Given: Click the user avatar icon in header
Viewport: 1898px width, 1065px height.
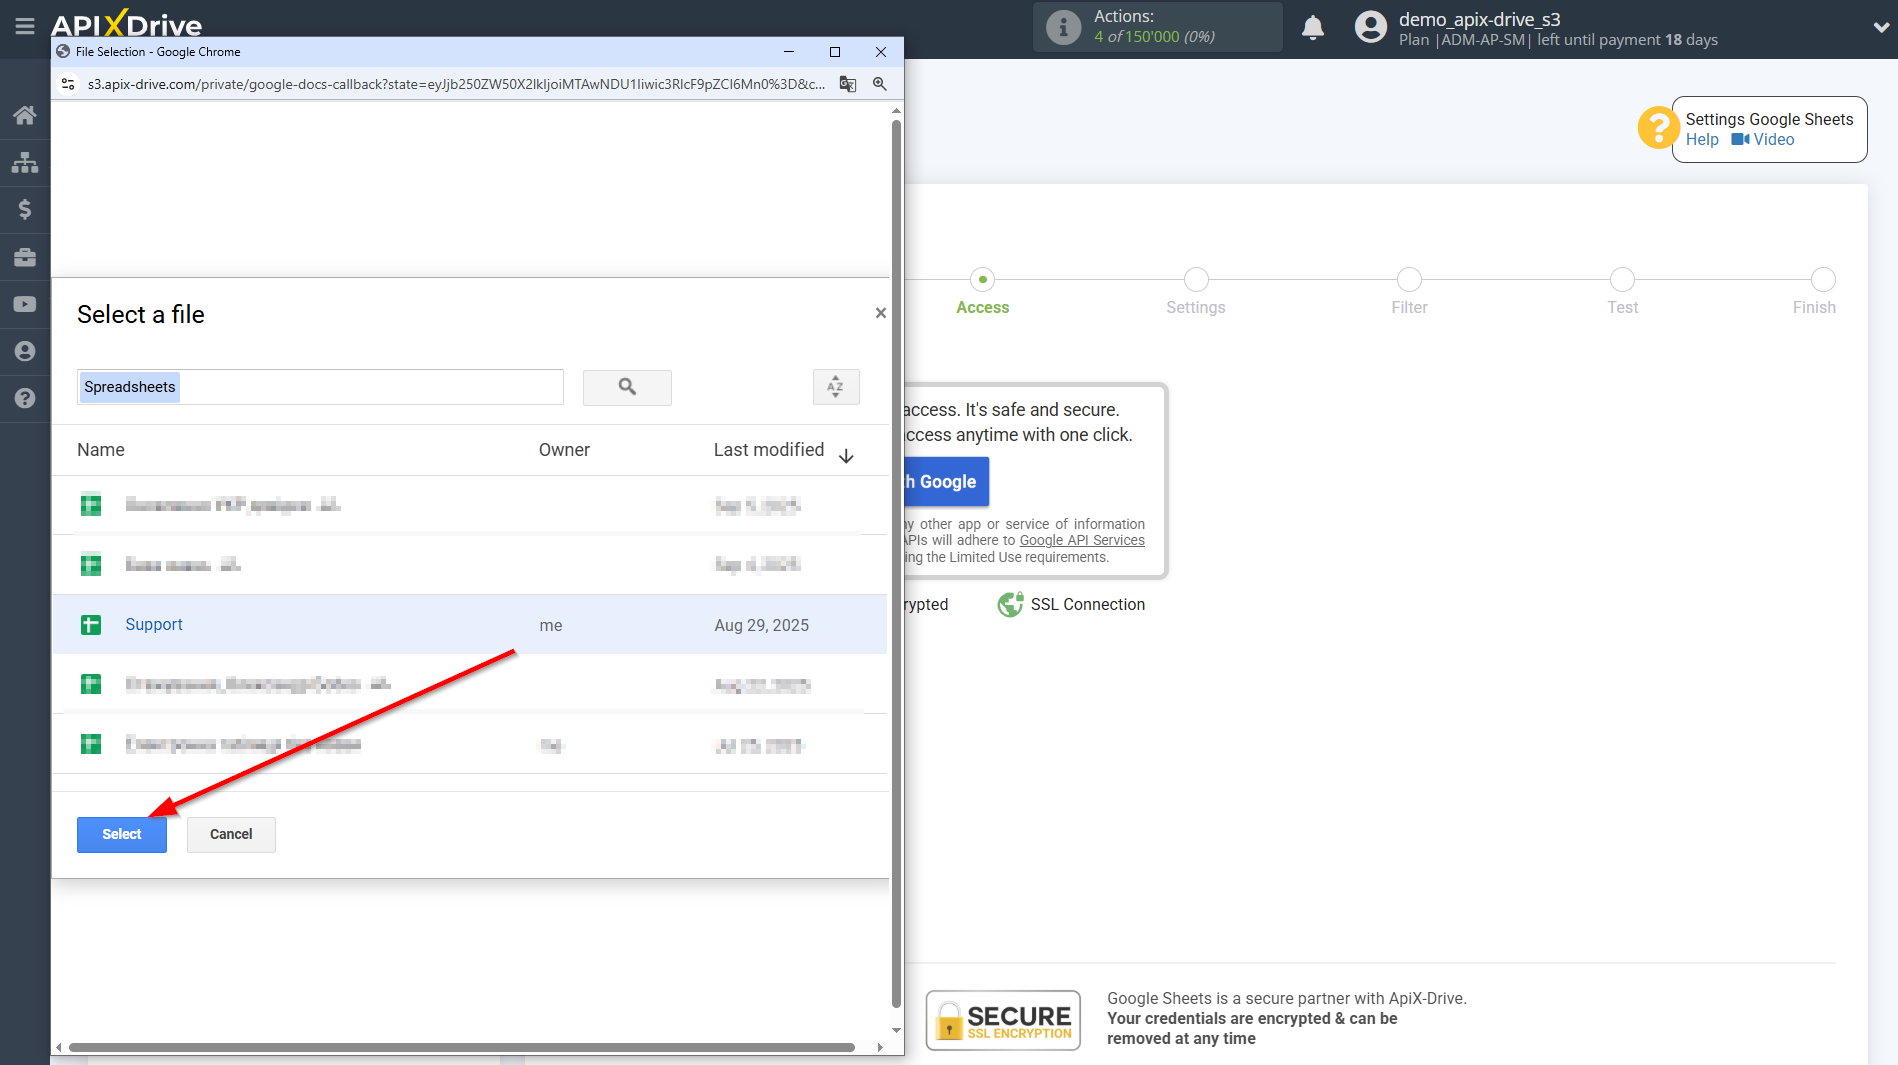Looking at the screenshot, I should 1371,27.
